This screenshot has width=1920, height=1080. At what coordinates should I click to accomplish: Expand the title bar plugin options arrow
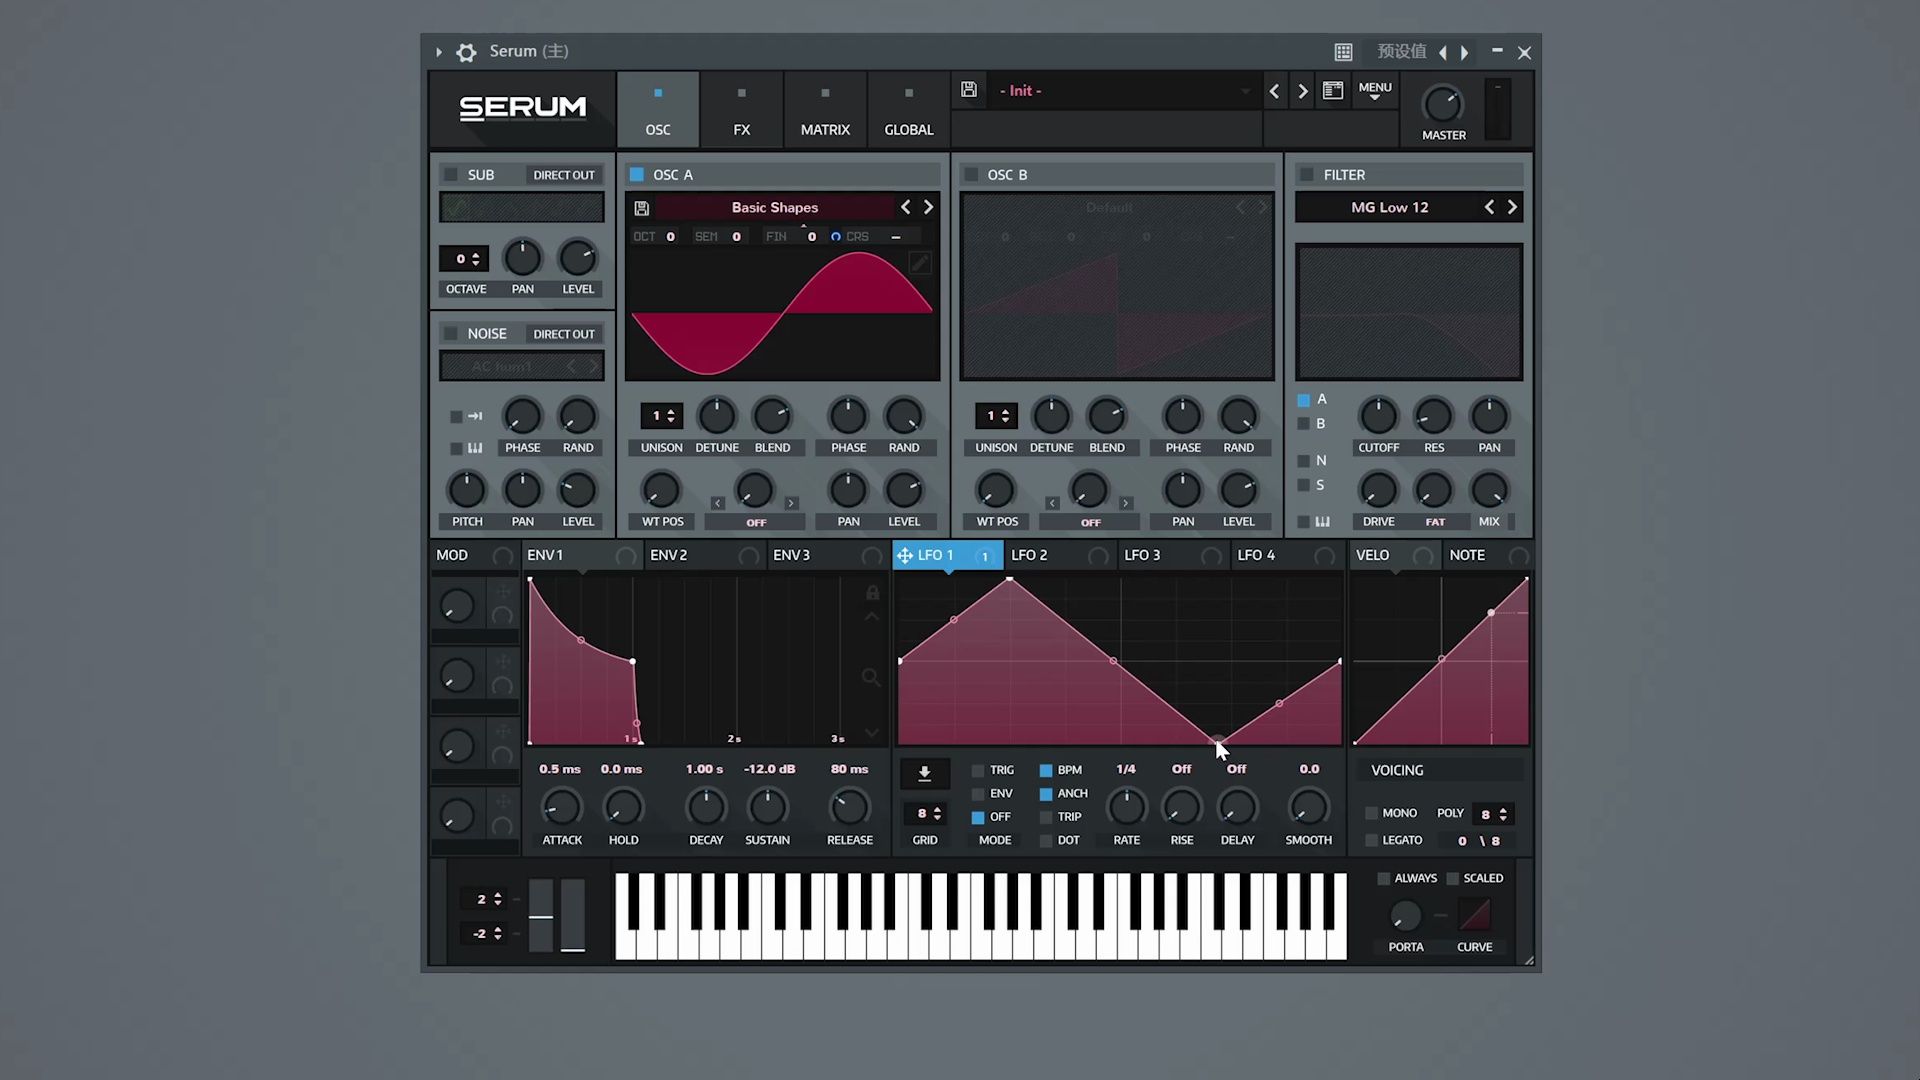click(x=438, y=52)
